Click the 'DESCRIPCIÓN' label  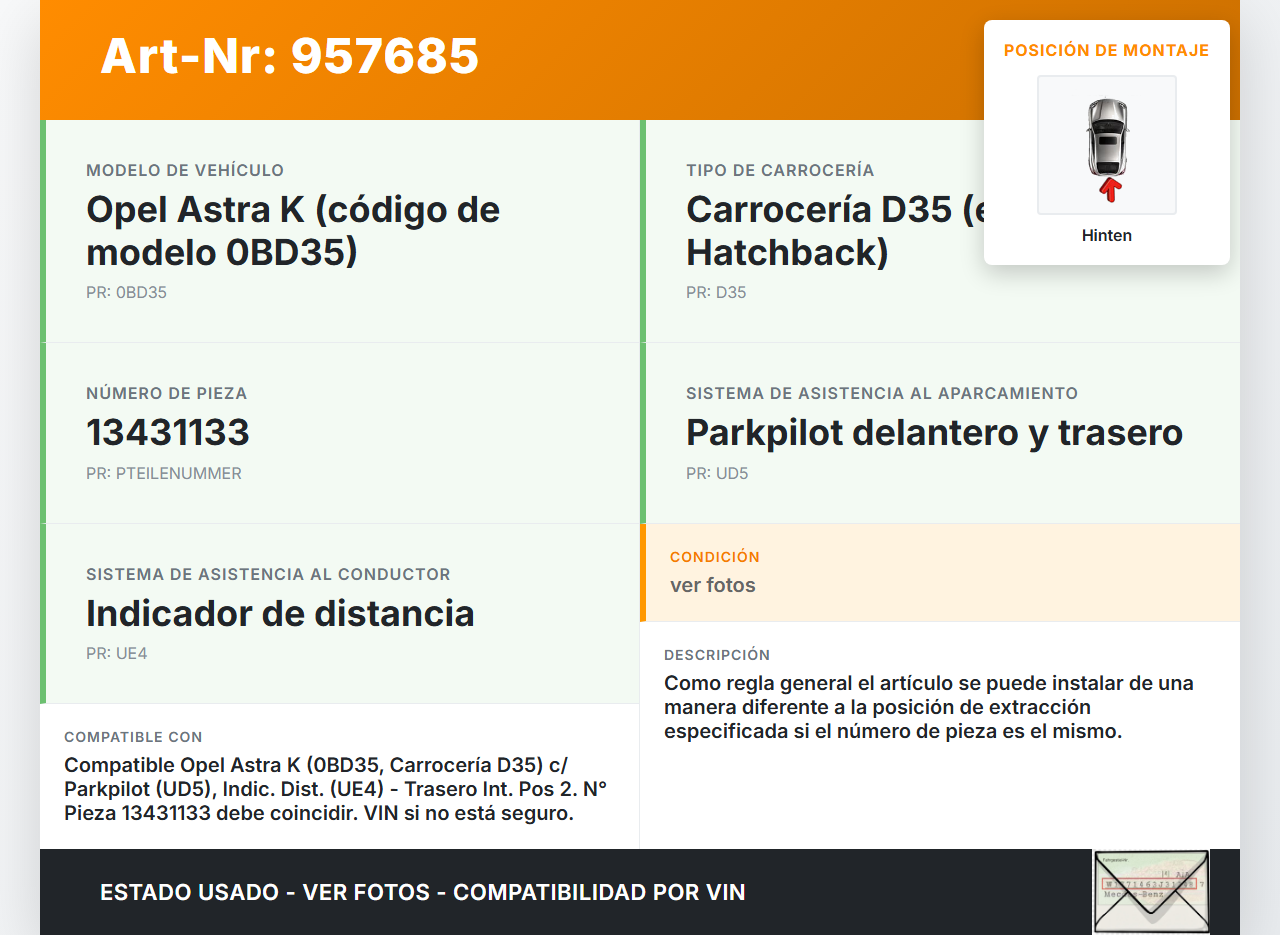tap(717, 655)
